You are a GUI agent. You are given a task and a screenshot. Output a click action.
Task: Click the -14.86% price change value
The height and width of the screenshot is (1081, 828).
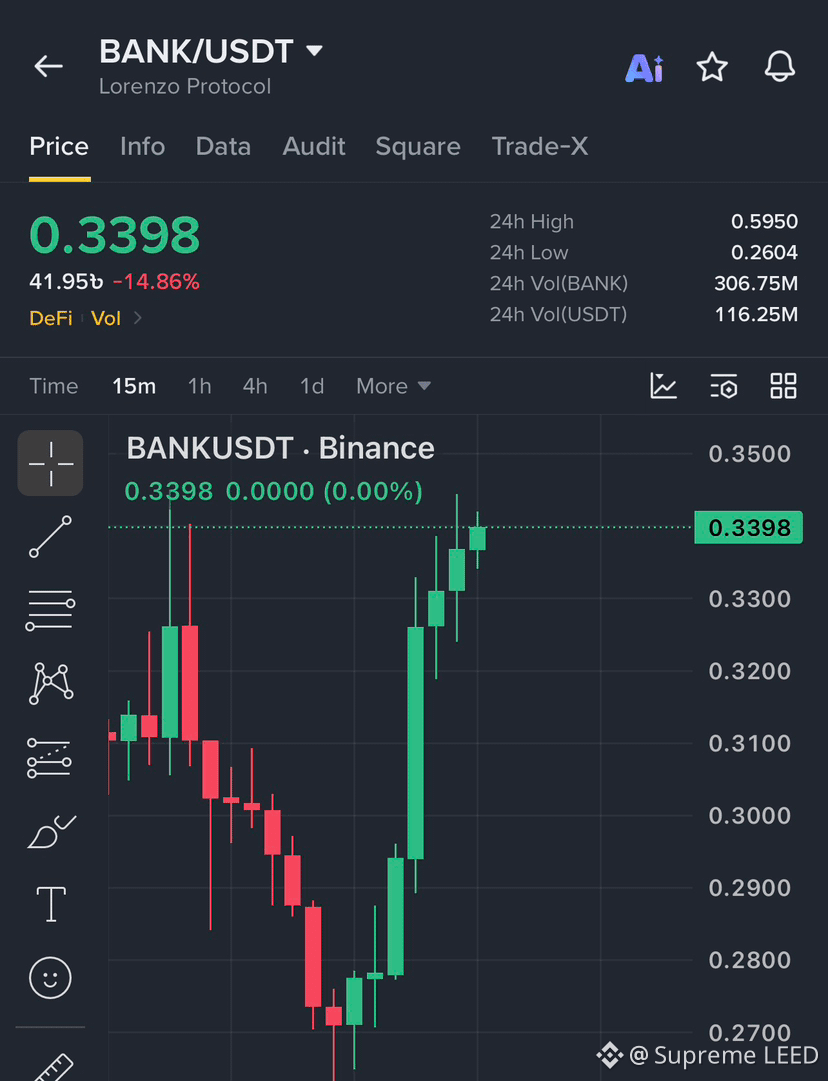tap(156, 281)
